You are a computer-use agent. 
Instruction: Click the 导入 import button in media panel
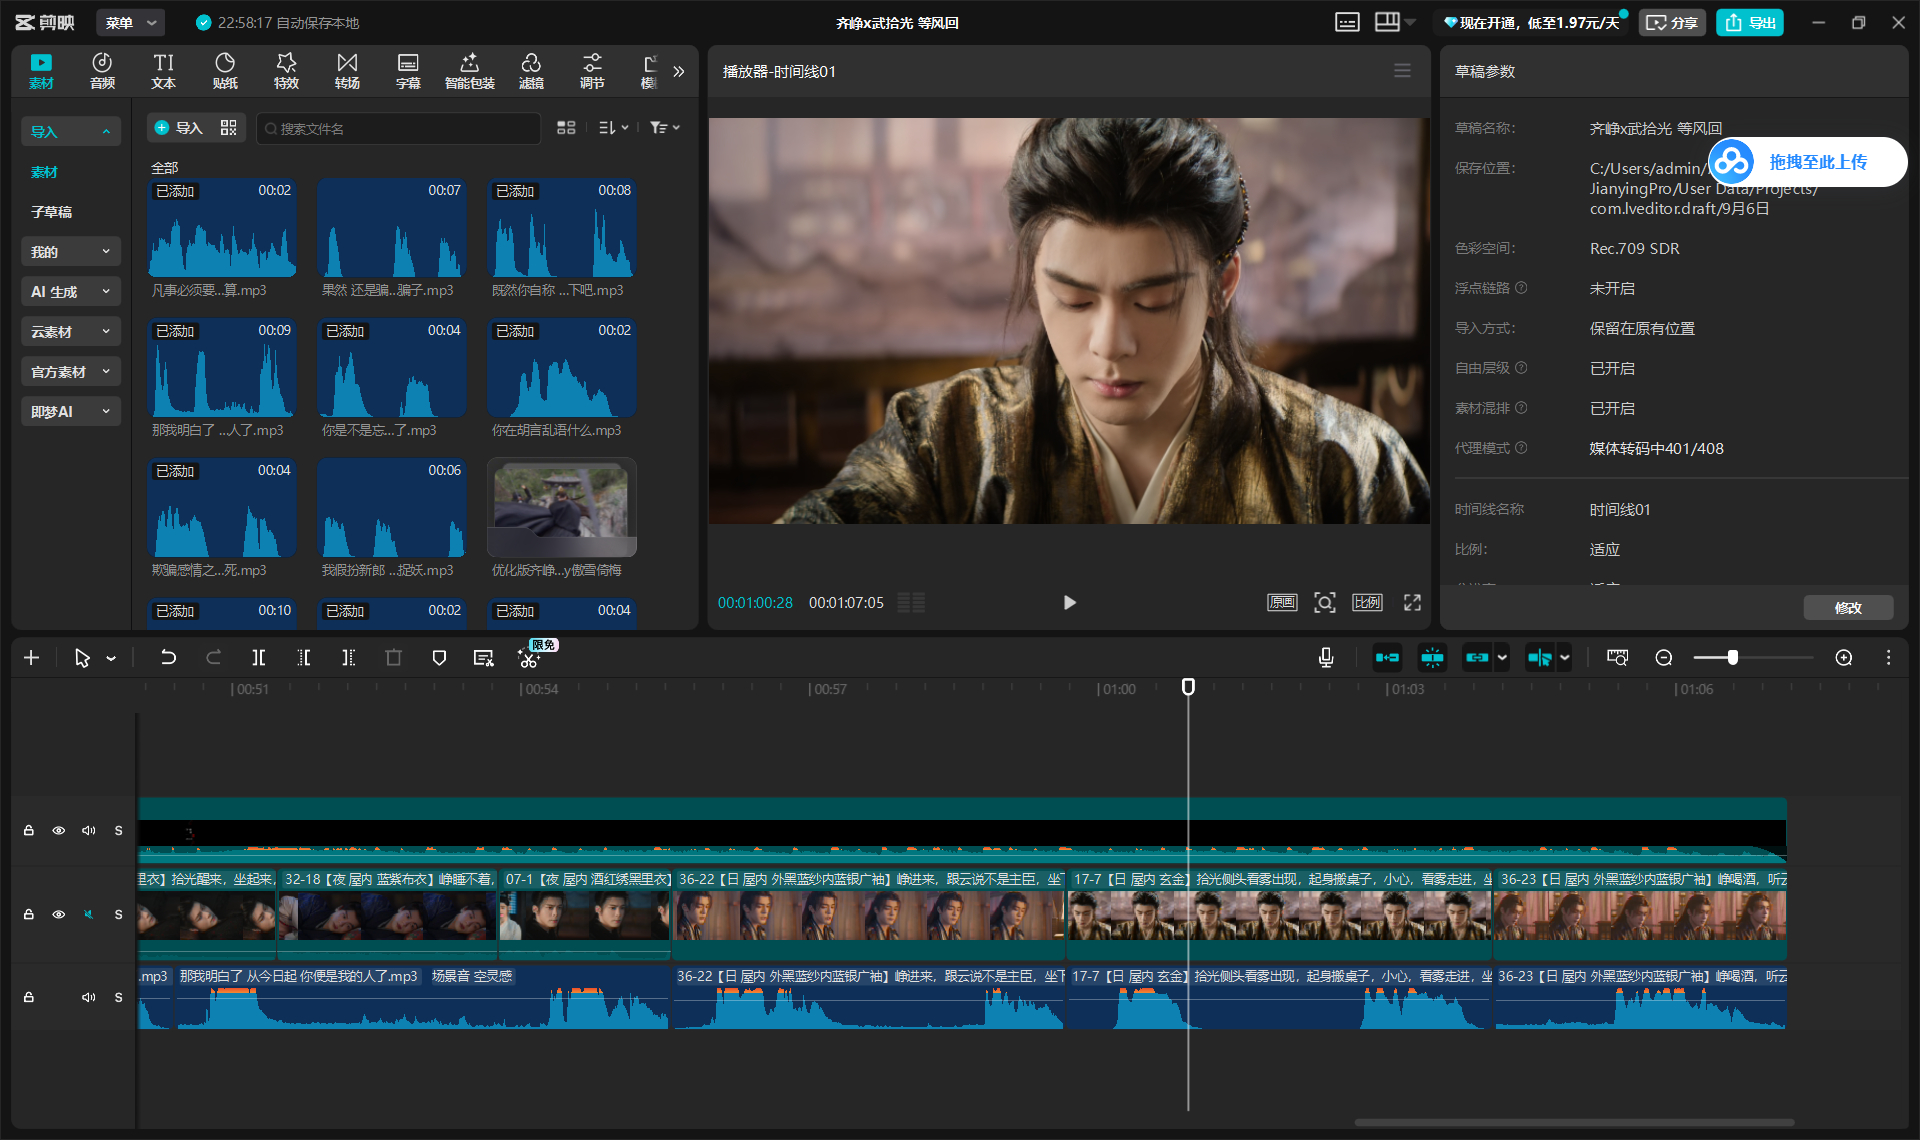pyautogui.click(x=178, y=128)
